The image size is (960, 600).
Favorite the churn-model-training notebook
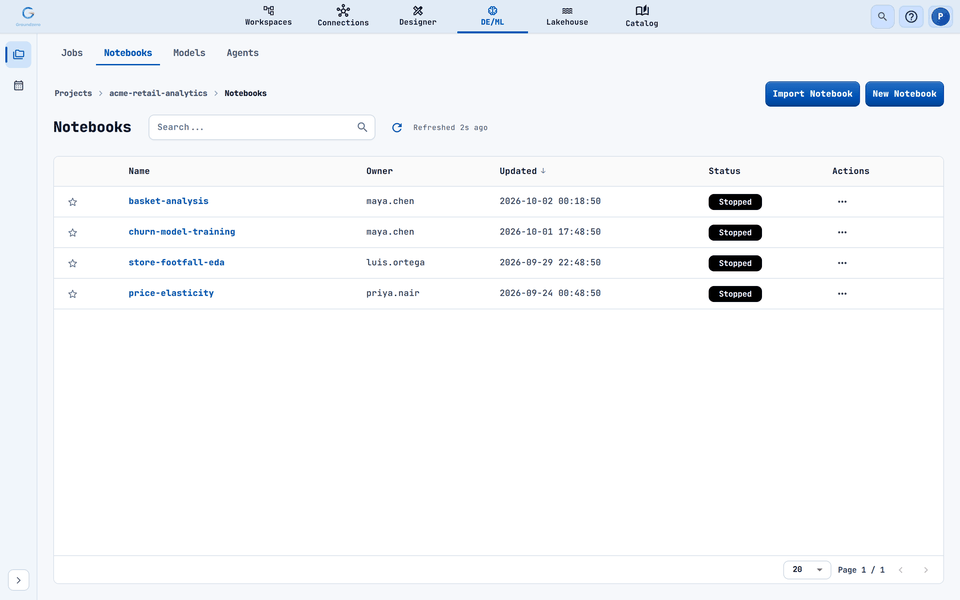click(x=73, y=233)
